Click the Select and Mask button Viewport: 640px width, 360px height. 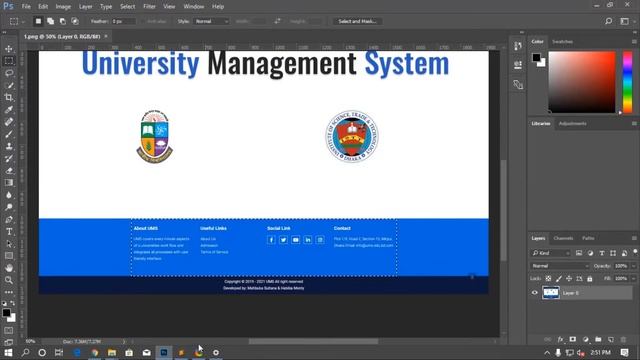click(x=357, y=21)
